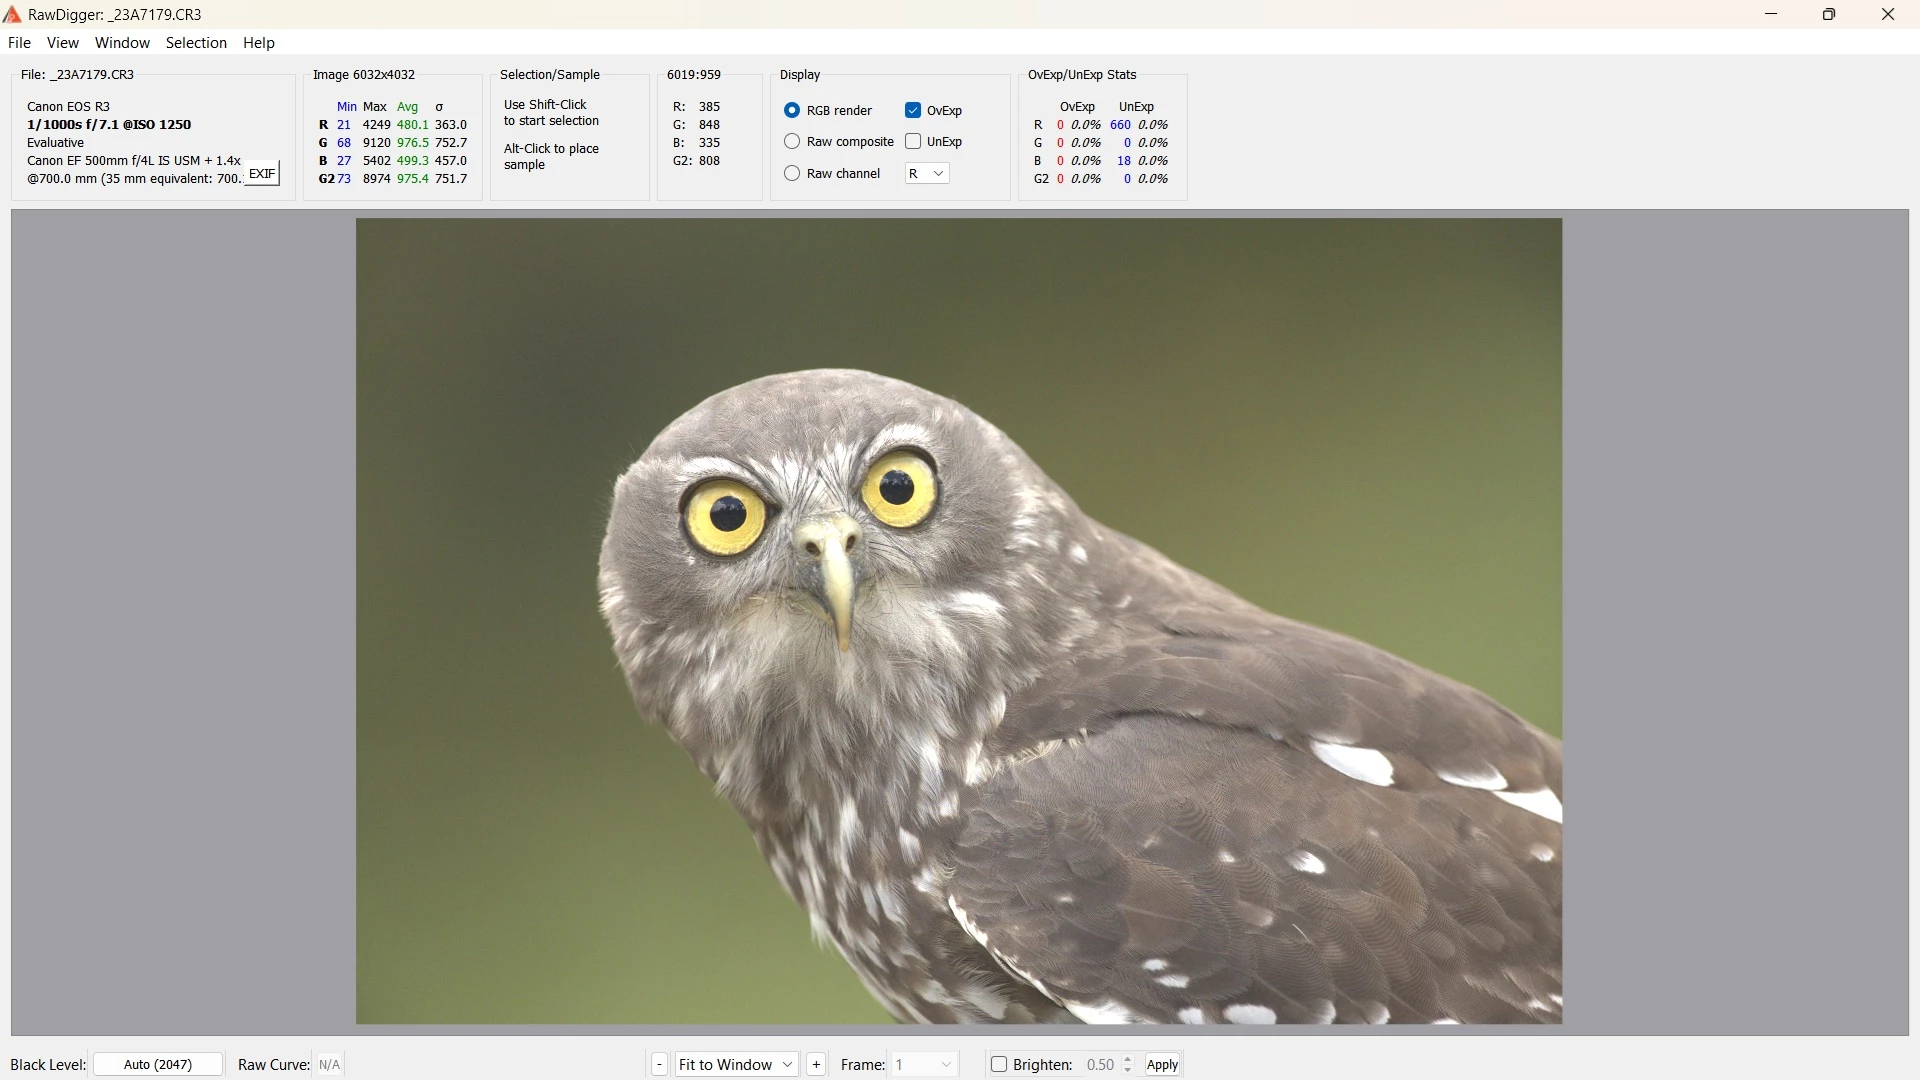Viewport: 1920px width, 1080px height.
Task: Open the Frame number dropdown
Action: [x=925, y=1065]
